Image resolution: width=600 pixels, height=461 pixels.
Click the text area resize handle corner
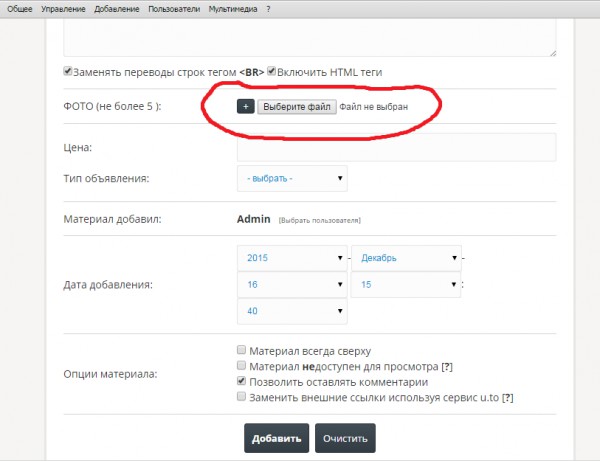tap(553, 53)
